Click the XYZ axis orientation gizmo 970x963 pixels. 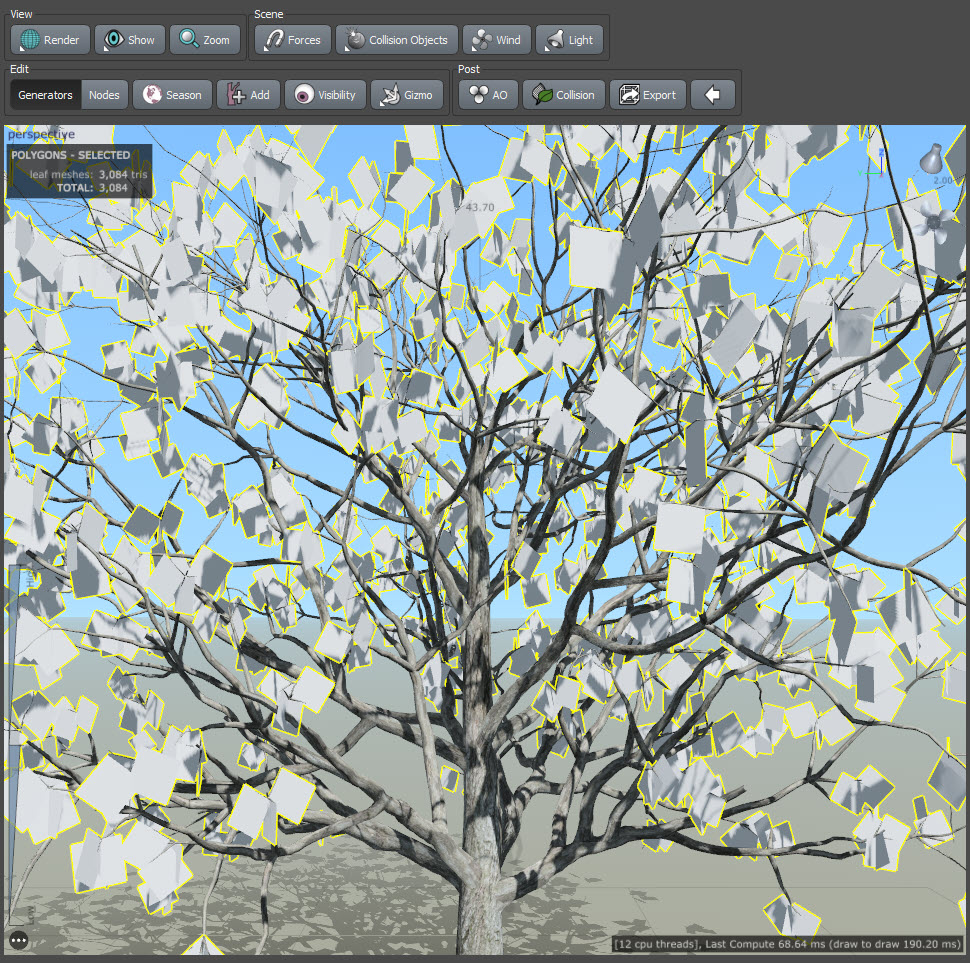[873, 164]
